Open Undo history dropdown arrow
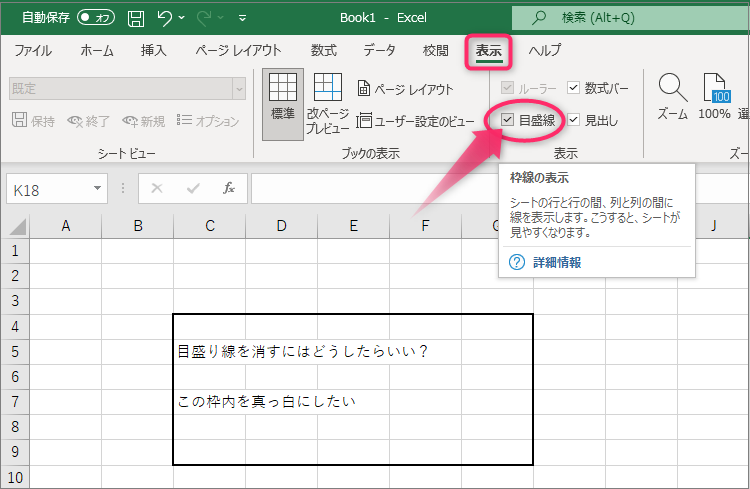This screenshot has height=489, width=750. pyautogui.click(x=182, y=18)
